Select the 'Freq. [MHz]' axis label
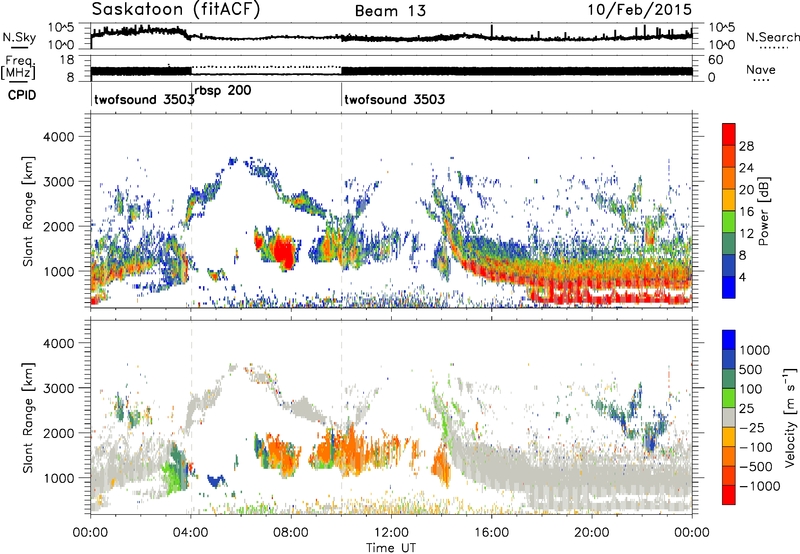The width and height of the screenshot is (800, 554). pos(19,68)
